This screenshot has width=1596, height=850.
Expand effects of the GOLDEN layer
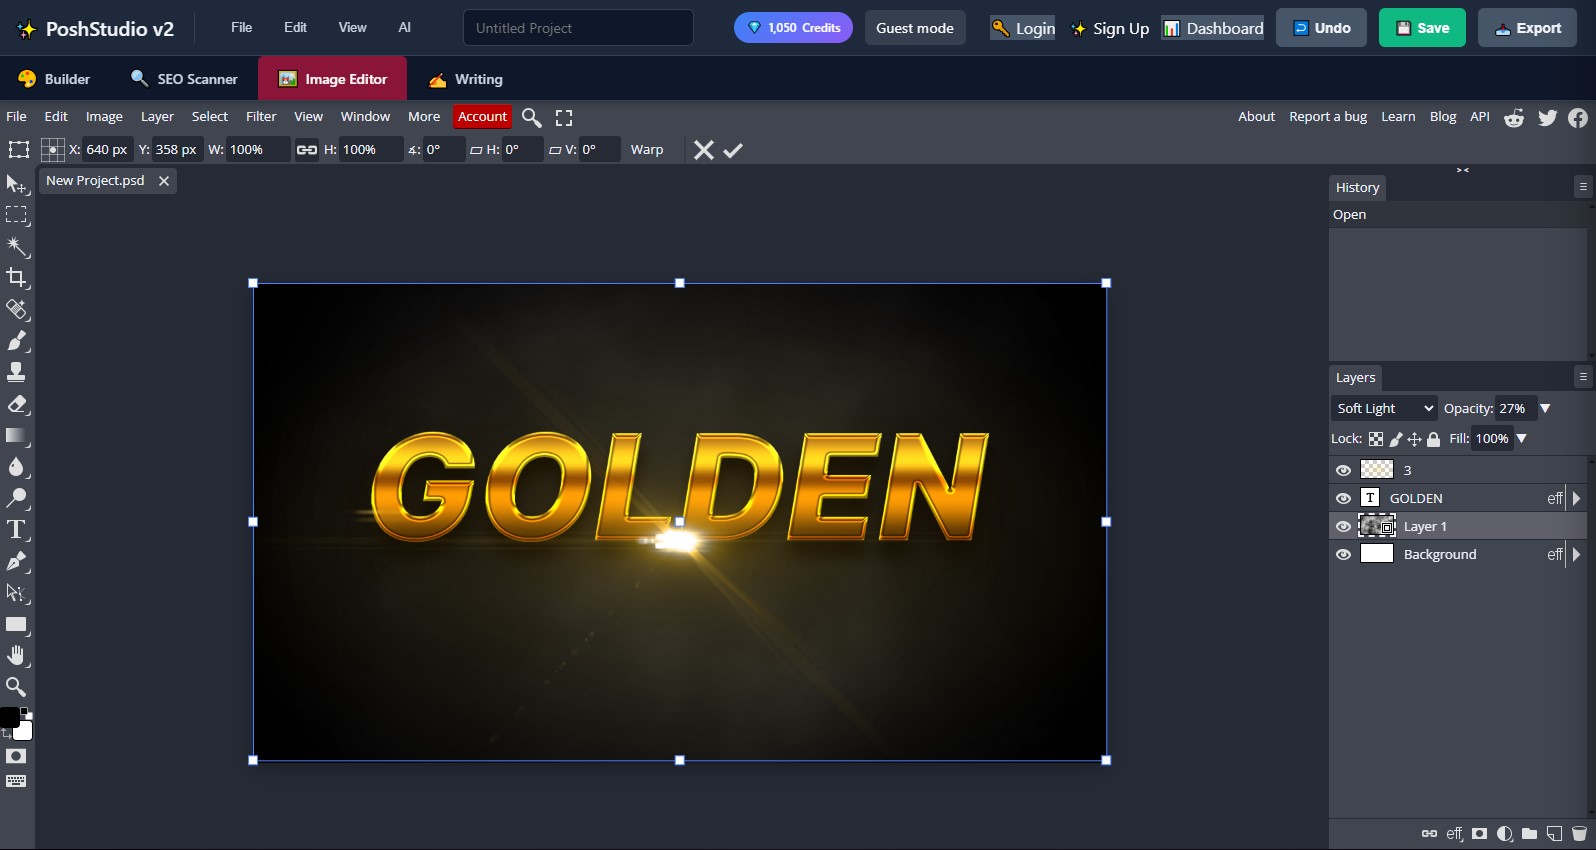click(1576, 498)
